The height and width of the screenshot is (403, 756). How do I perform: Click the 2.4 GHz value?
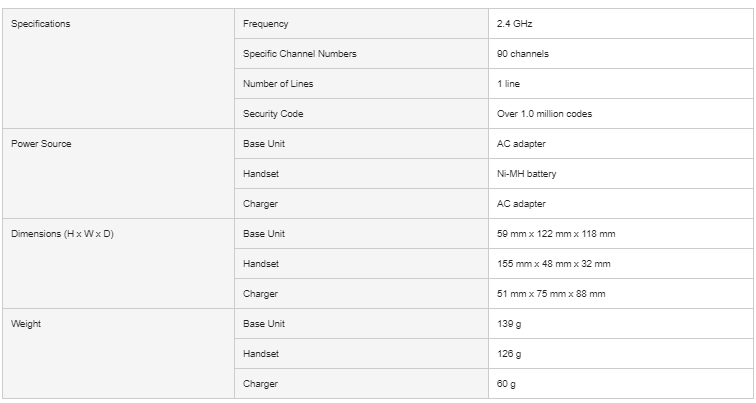[515, 24]
